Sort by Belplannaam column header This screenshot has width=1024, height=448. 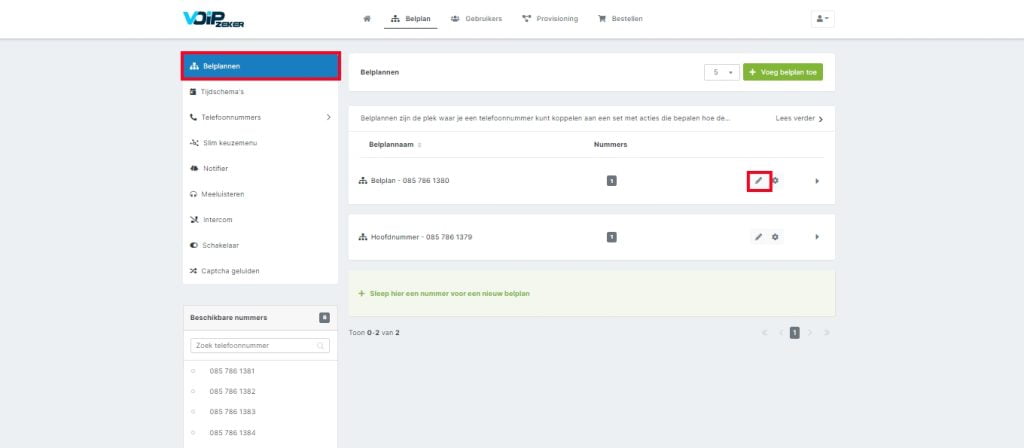tap(394, 144)
